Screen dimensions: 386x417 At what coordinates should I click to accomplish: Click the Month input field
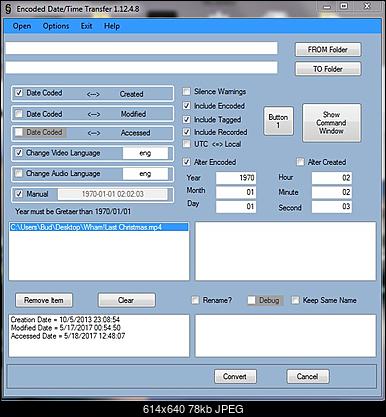click(x=236, y=192)
